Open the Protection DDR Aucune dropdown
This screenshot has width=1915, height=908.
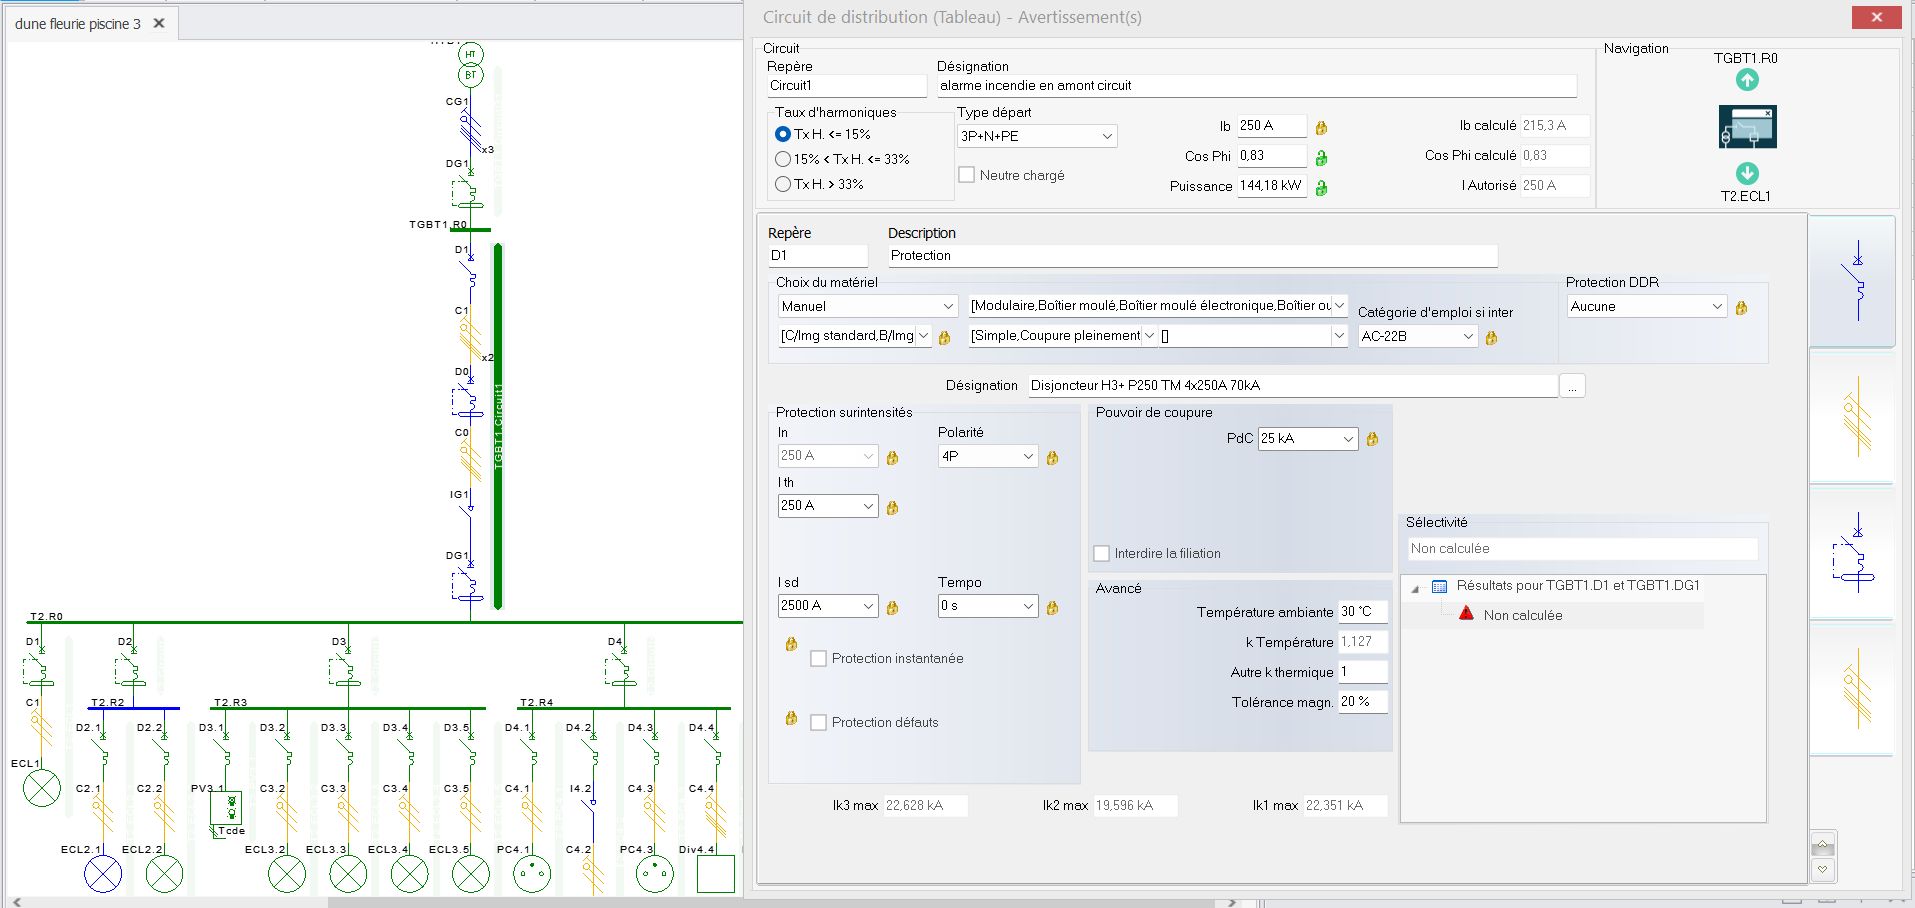click(1646, 306)
